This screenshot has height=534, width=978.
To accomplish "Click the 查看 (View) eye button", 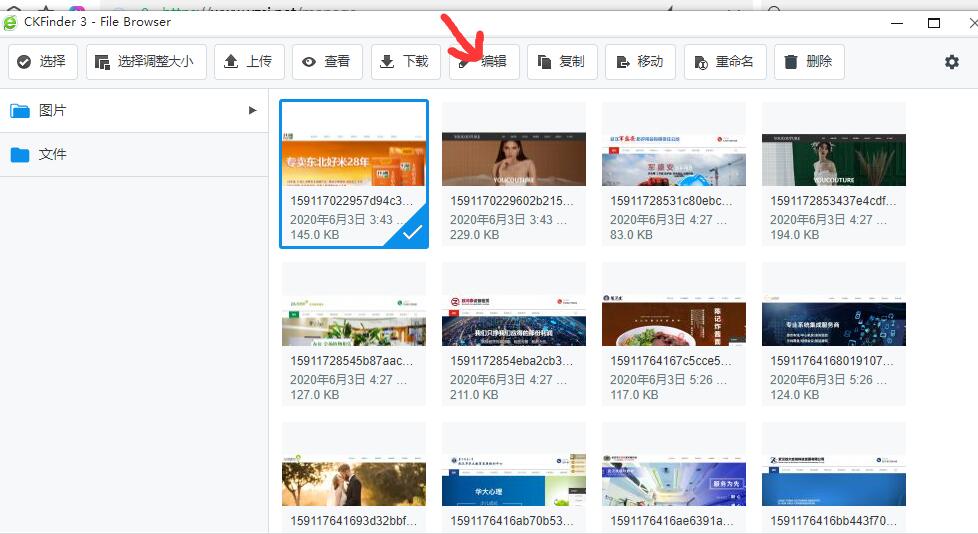I will click(x=327, y=62).
